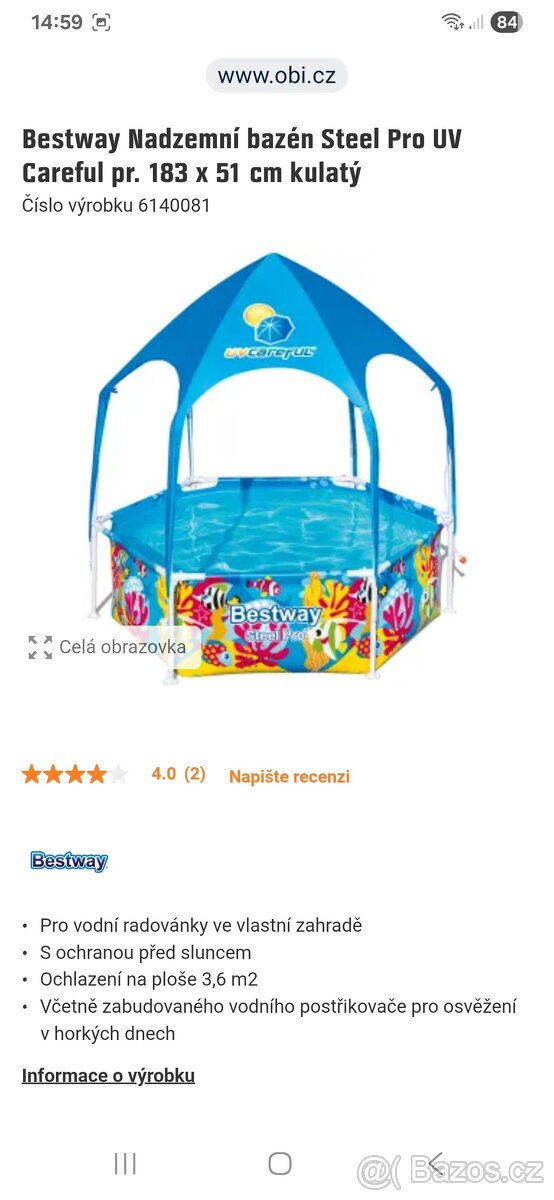Tap the Bestway brand logo
The height and width of the screenshot is (1200, 554).
pos(69,861)
